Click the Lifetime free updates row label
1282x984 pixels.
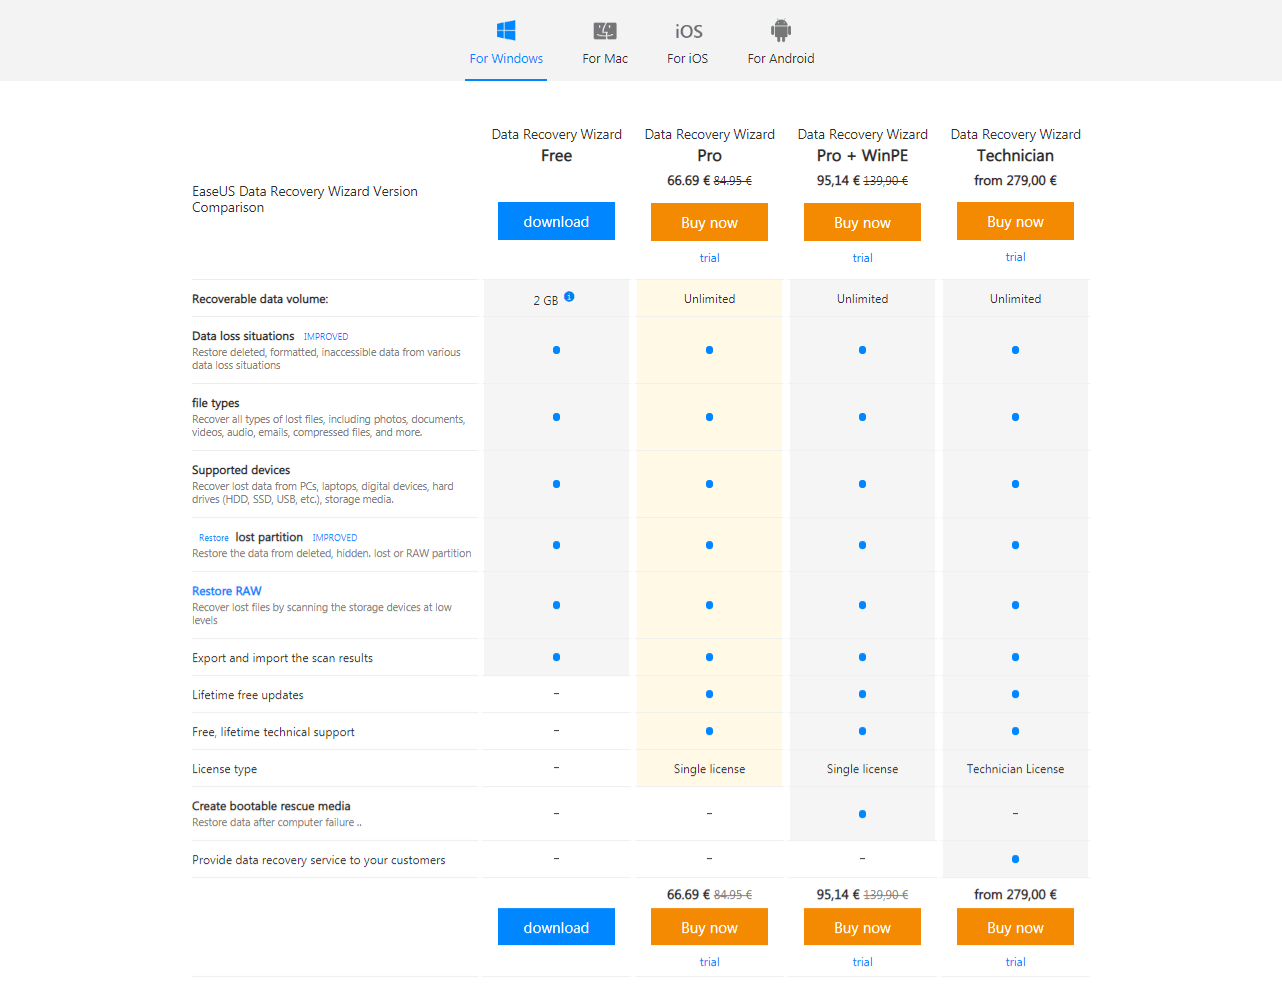click(248, 695)
